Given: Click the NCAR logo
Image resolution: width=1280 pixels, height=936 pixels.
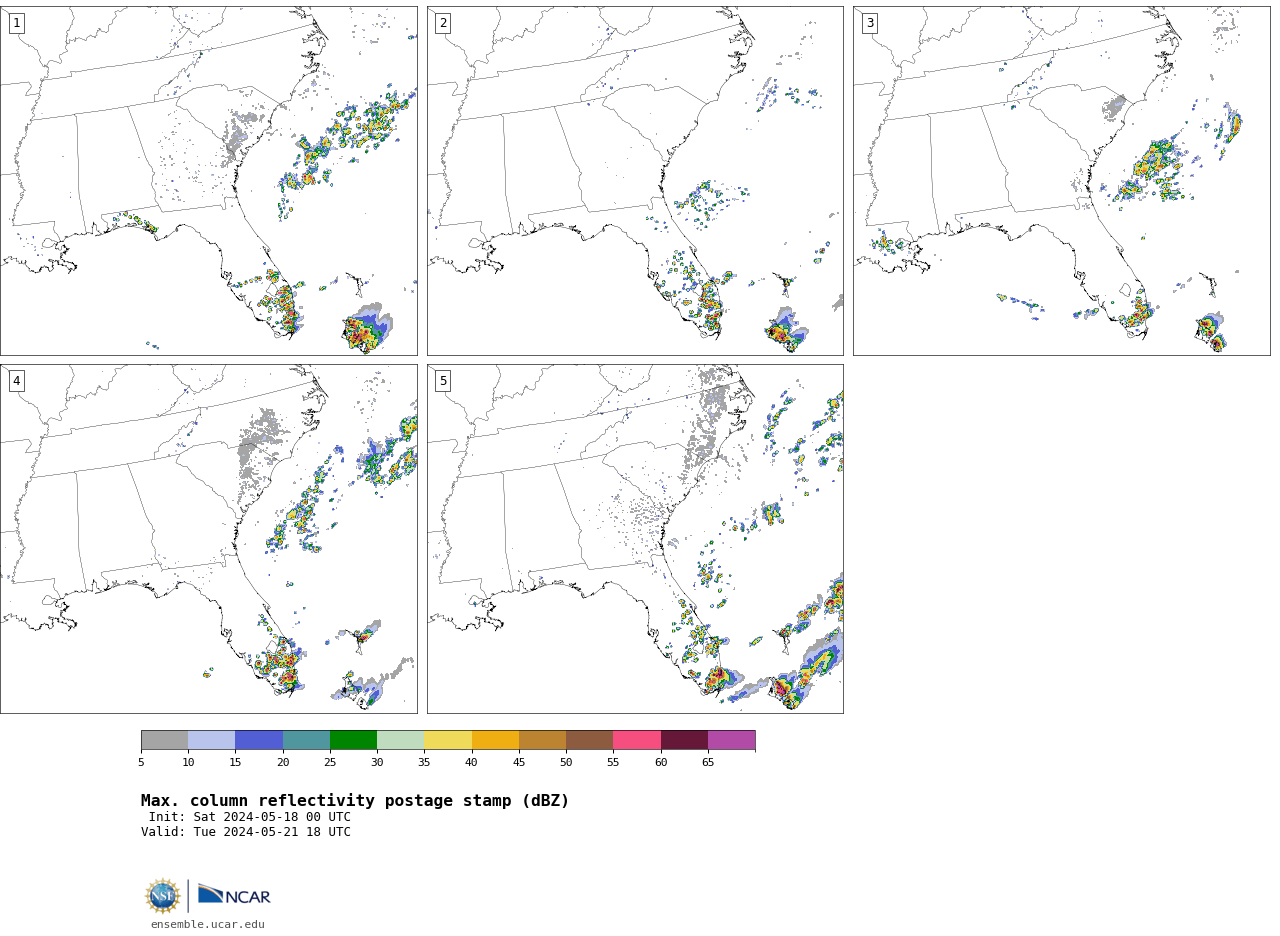Looking at the screenshot, I should [234, 895].
